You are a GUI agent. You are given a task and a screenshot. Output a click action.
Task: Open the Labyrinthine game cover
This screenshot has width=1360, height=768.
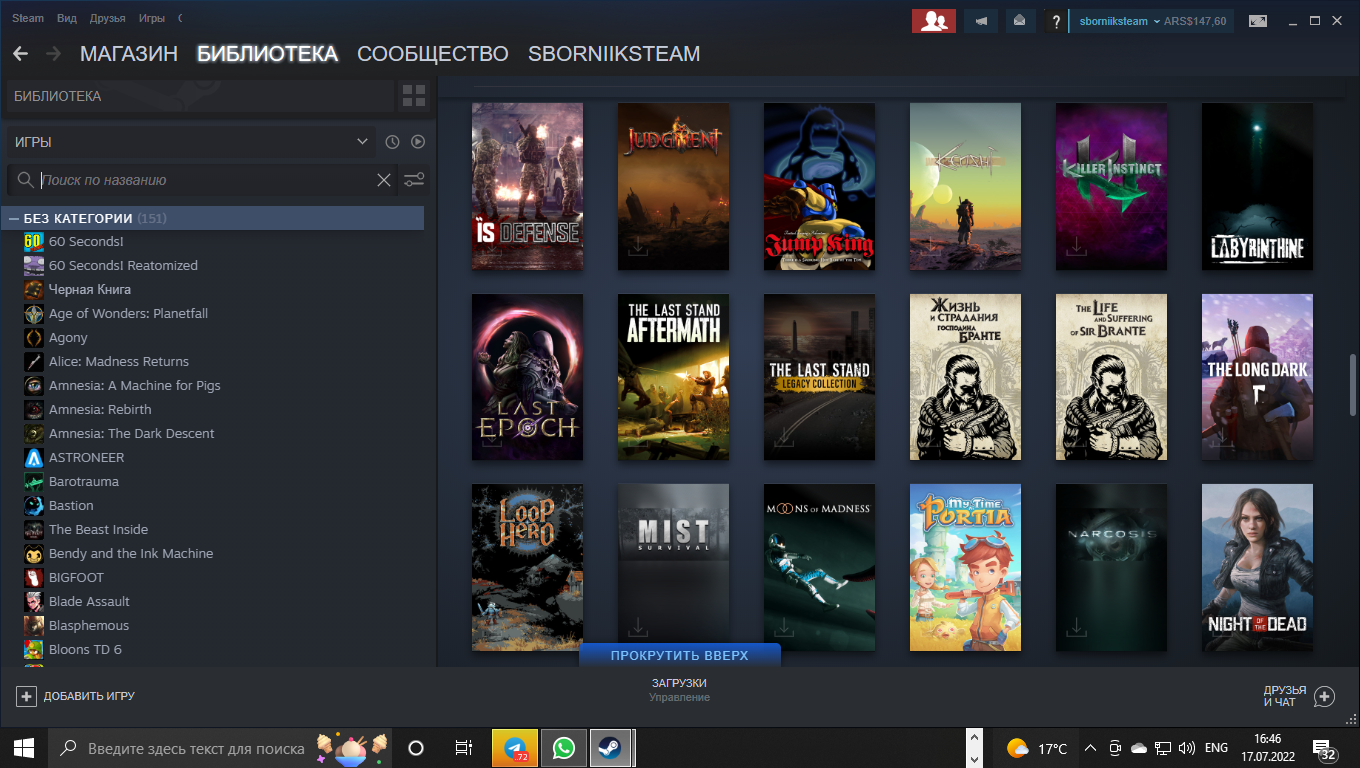click(1257, 186)
